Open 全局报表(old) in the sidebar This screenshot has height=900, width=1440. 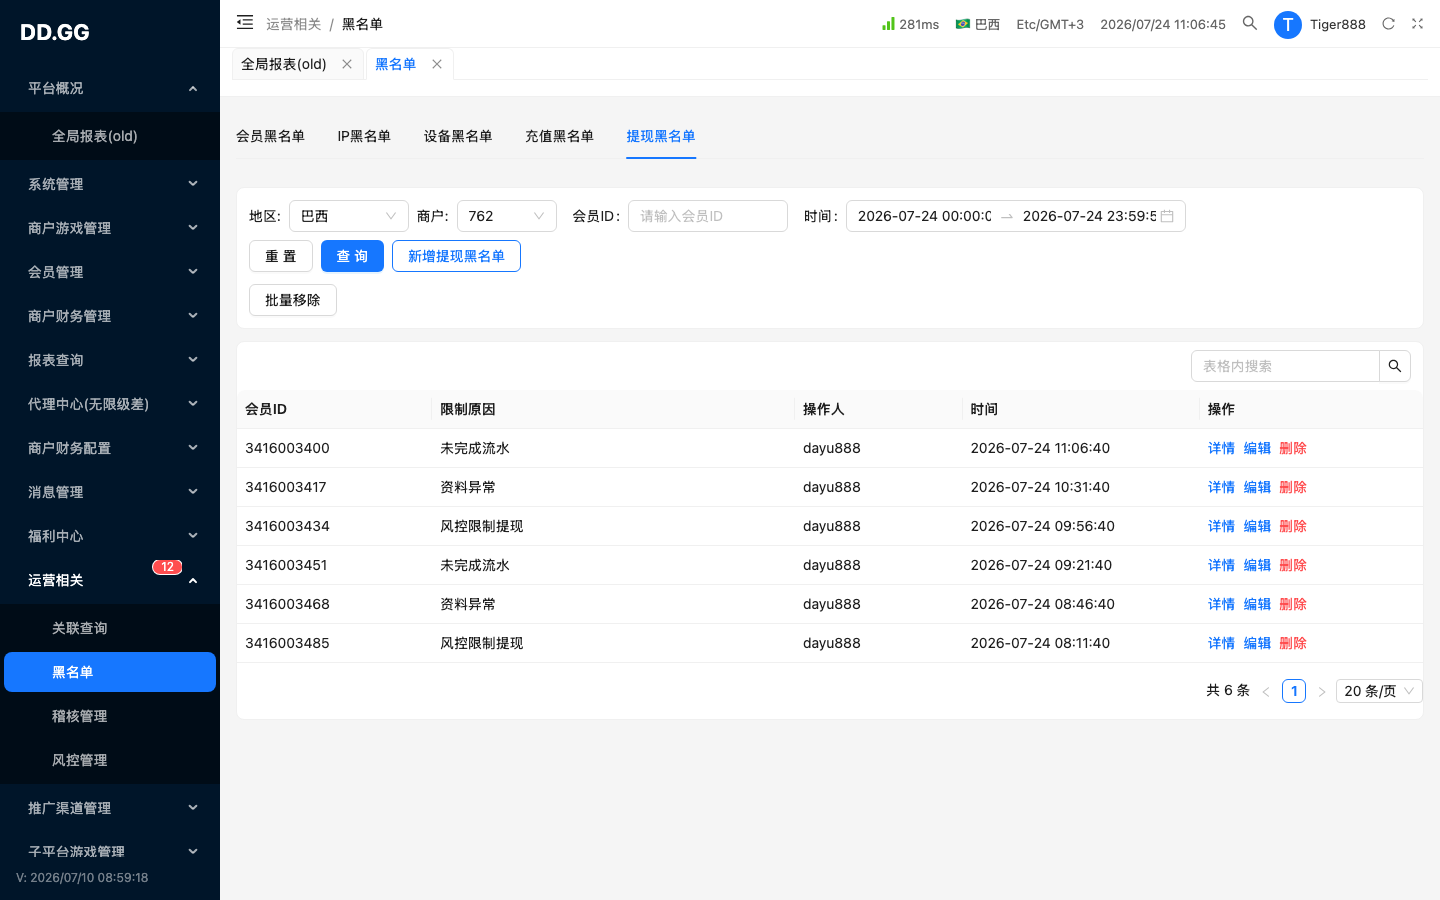tap(110, 136)
